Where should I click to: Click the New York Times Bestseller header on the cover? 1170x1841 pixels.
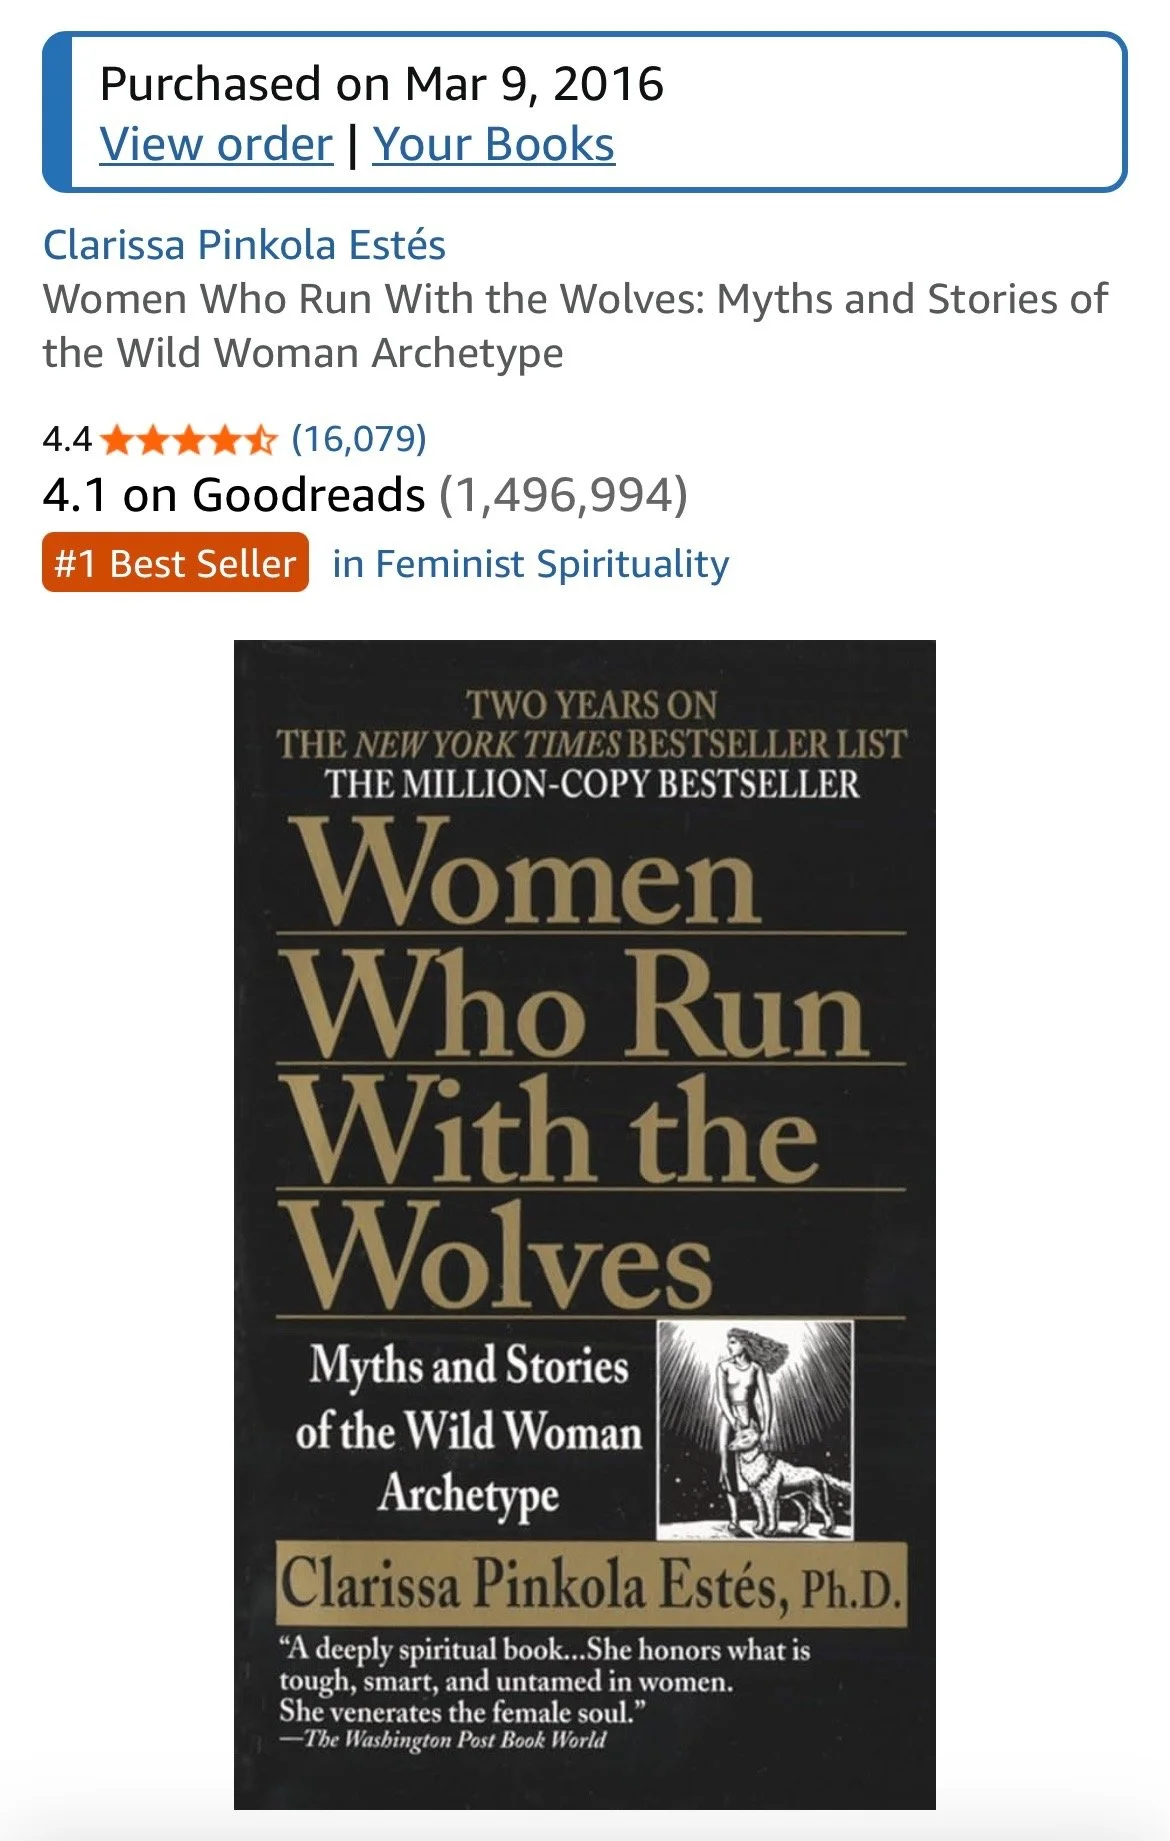(591, 744)
